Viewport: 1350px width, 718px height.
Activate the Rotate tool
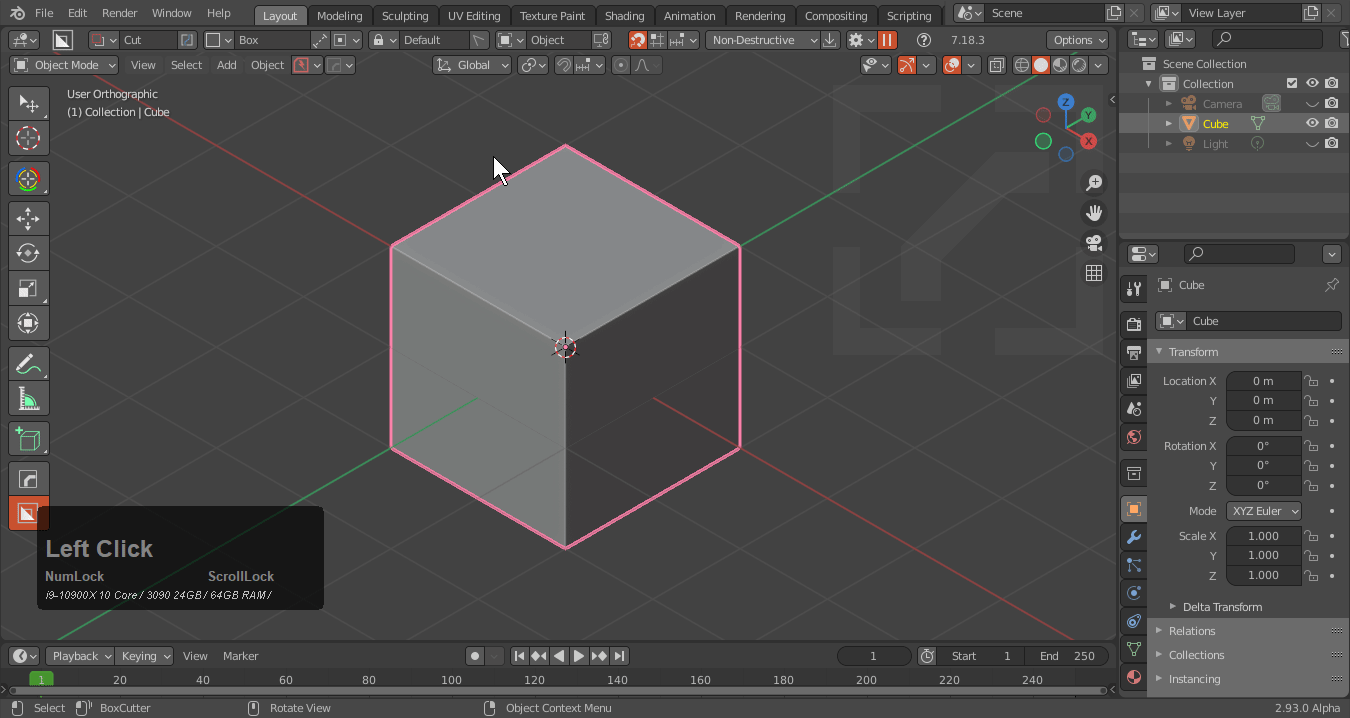pyautogui.click(x=28, y=253)
